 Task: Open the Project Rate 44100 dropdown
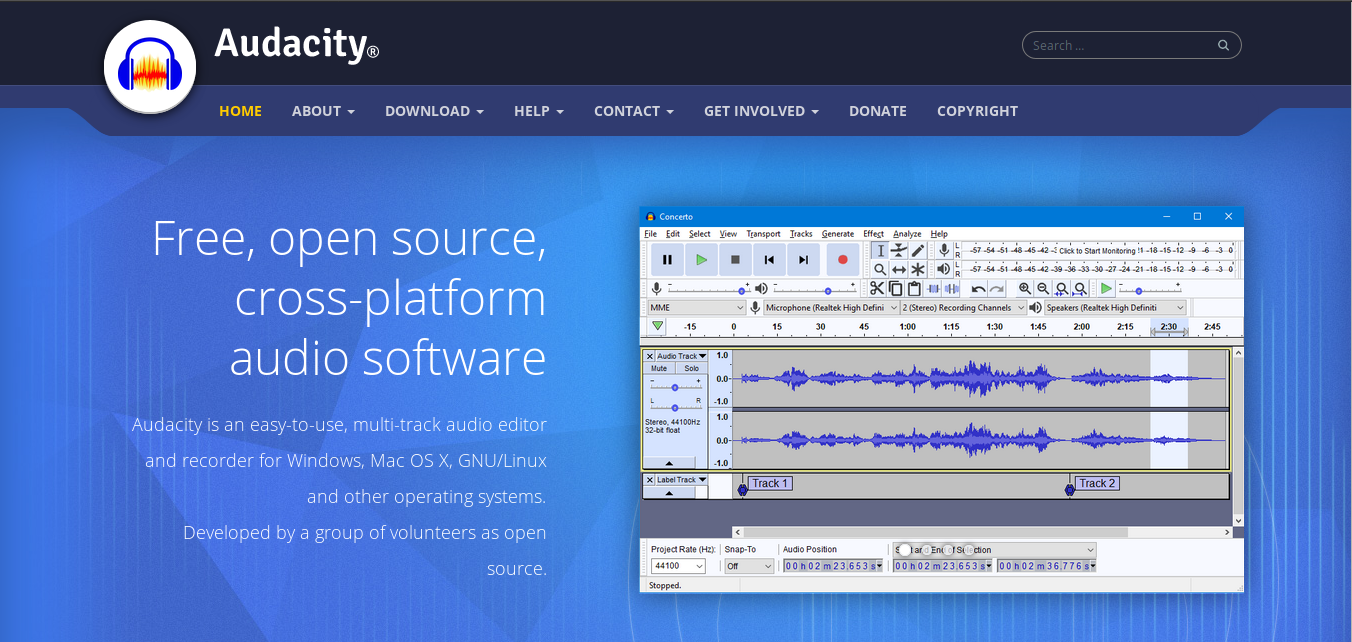click(x=678, y=566)
